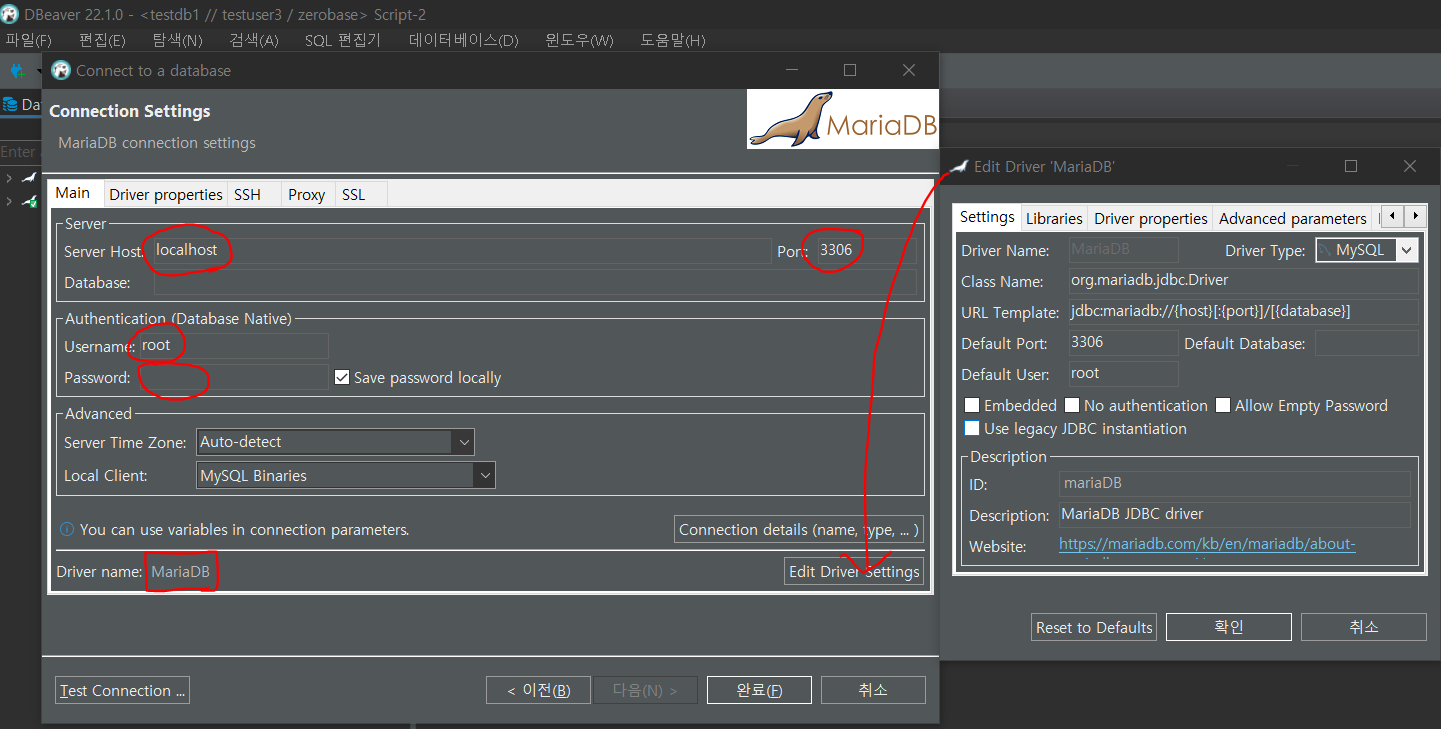The height and width of the screenshot is (729, 1441).
Task: Click the Default Database field
Action: coord(1366,343)
